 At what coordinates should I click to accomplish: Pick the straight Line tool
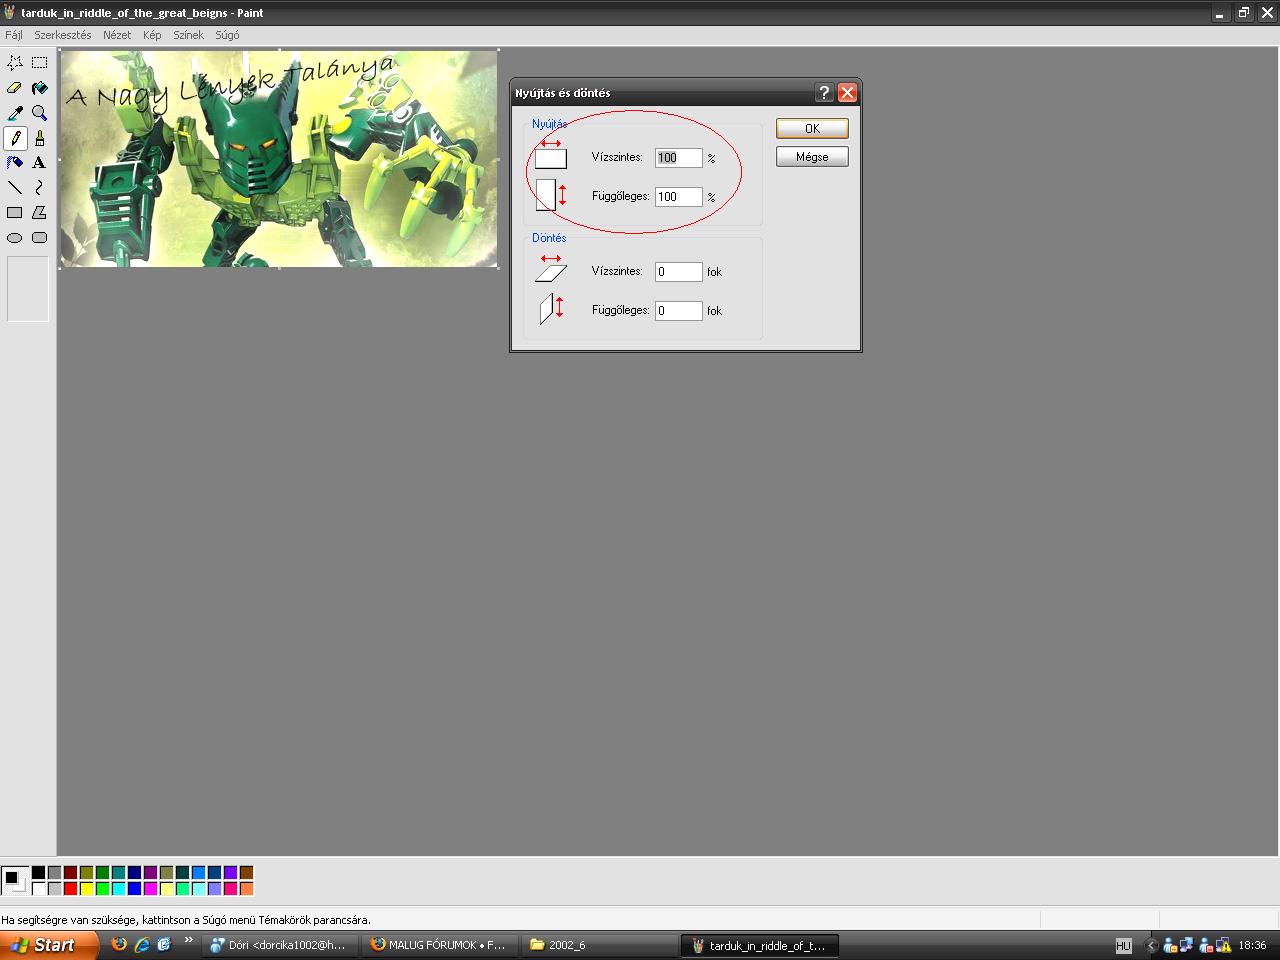[x=15, y=187]
